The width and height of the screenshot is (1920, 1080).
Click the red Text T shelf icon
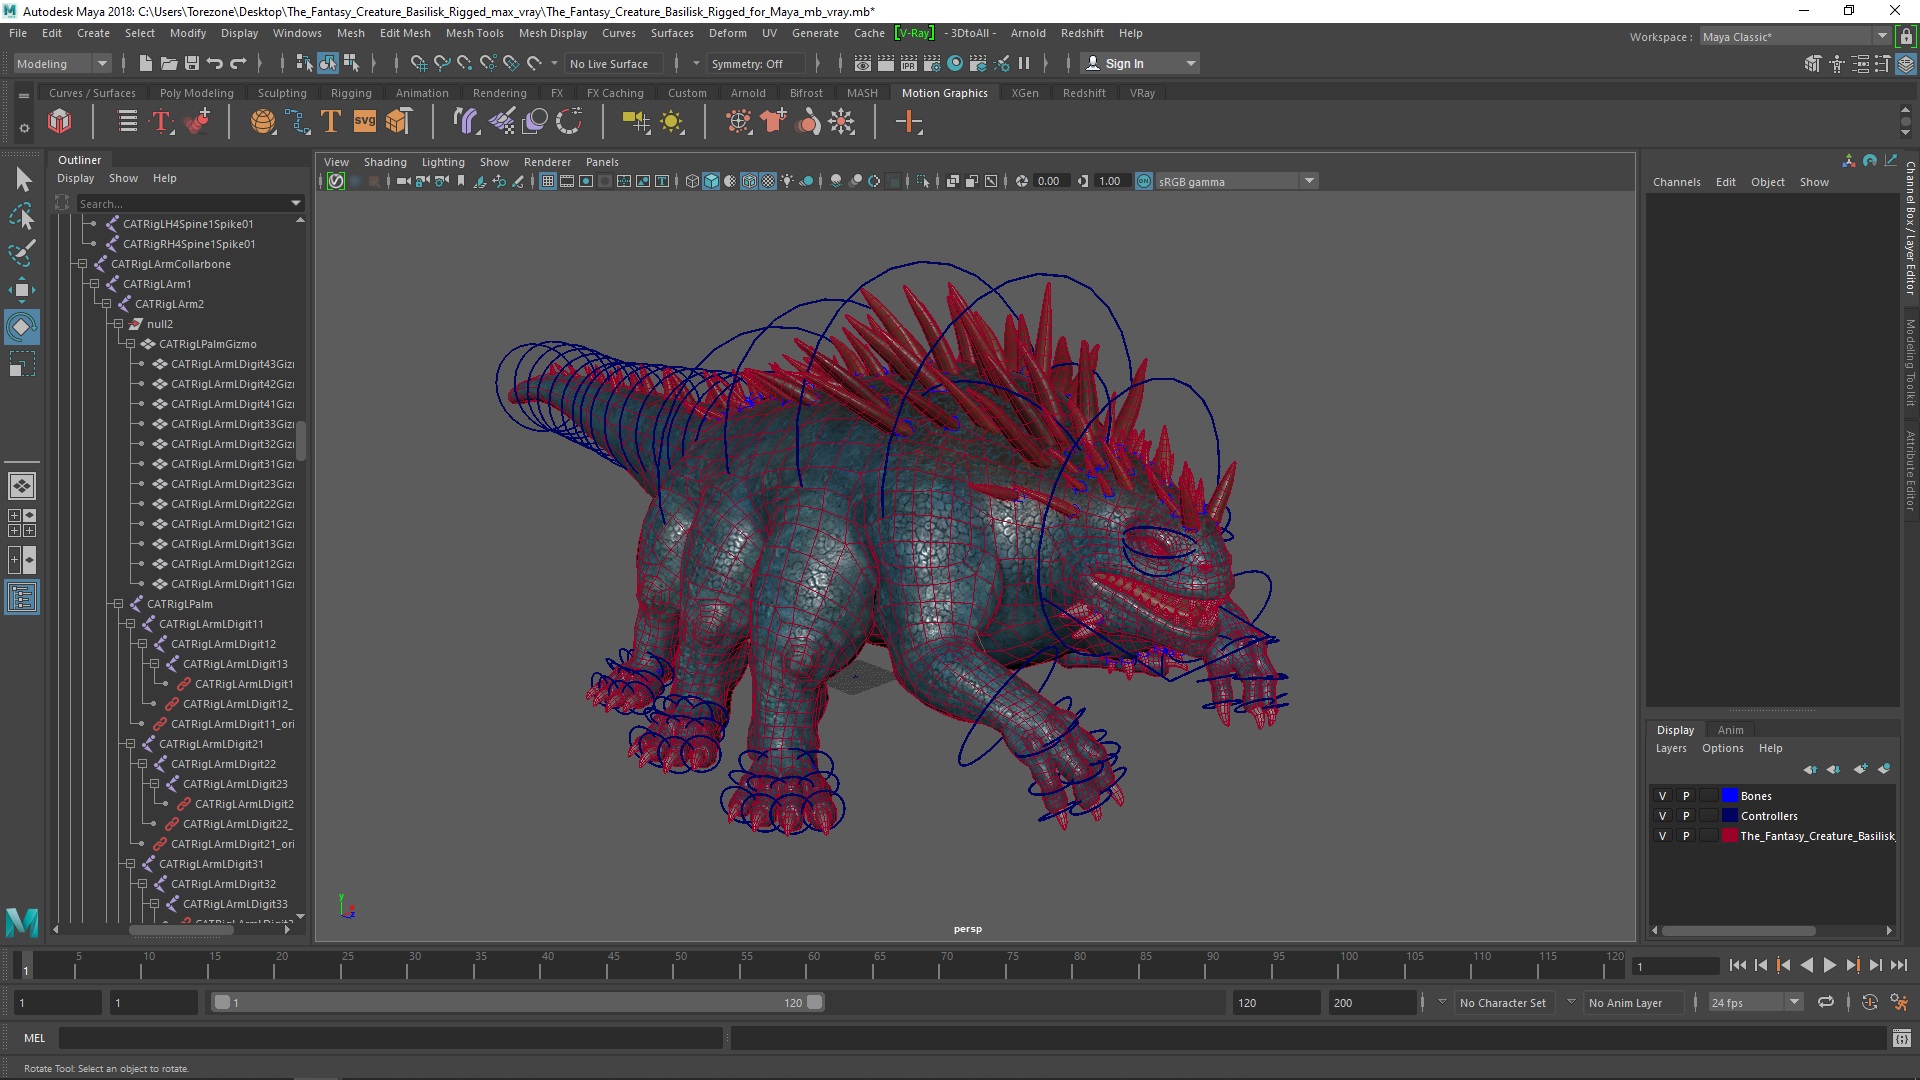[x=162, y=122]
